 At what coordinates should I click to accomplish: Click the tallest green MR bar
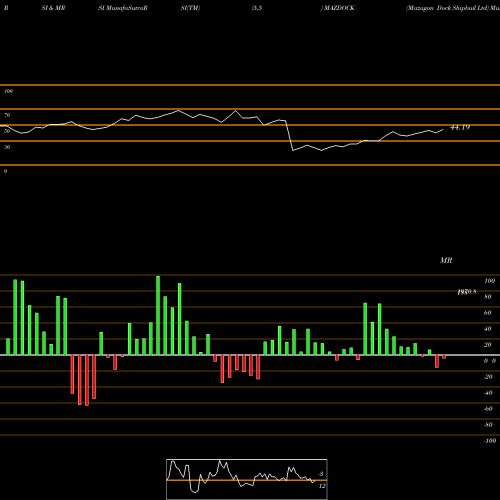pyautogui.click(x=158, y=315)
